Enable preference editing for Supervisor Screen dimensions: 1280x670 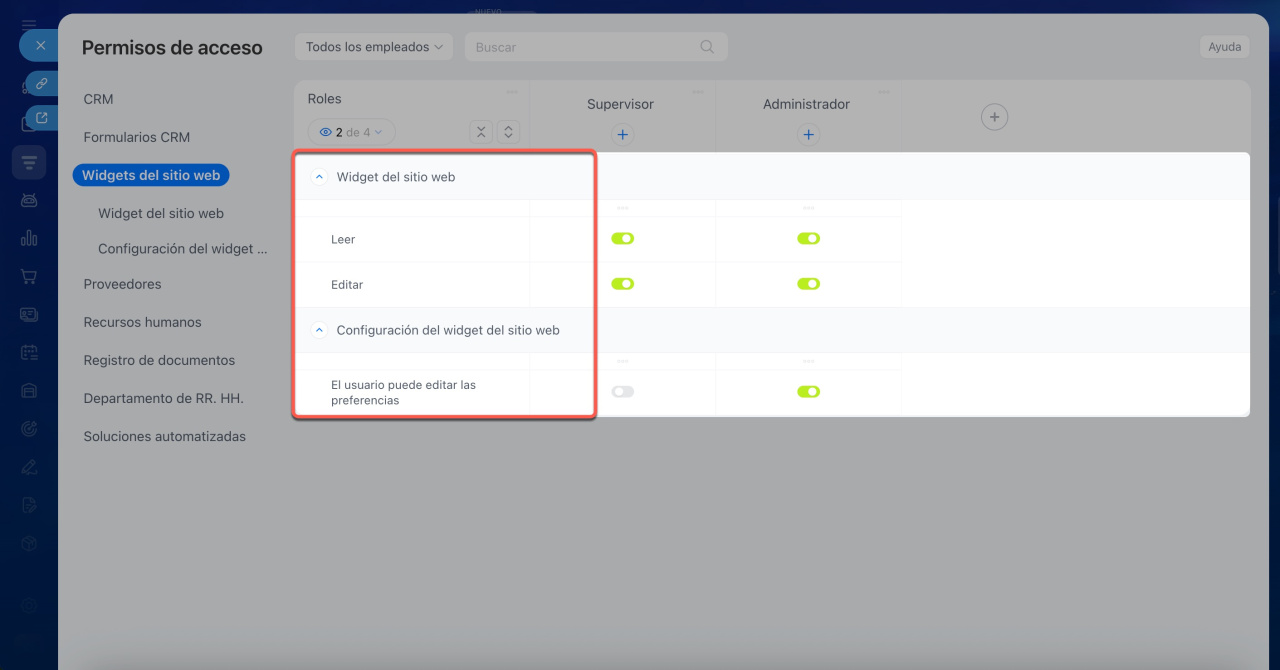pos(622,392)
